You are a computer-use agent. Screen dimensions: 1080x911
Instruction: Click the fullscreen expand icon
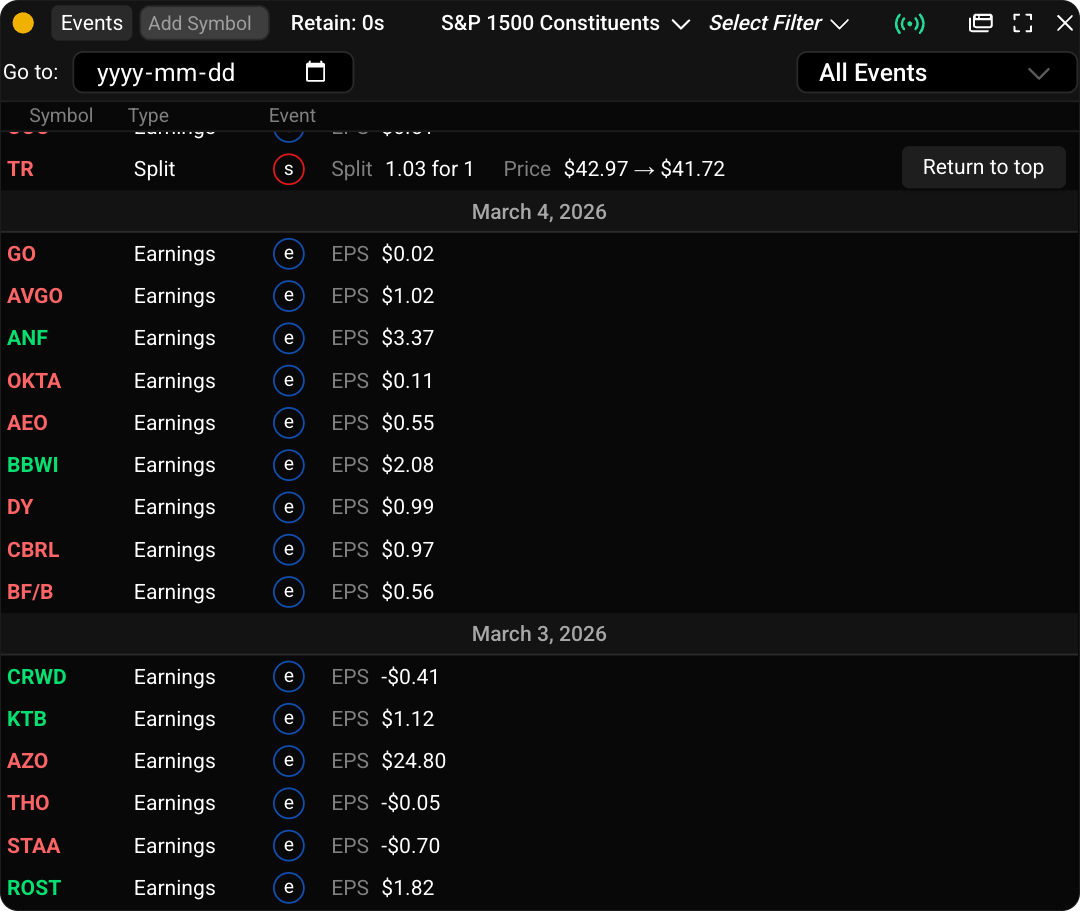coord(1022,22)
